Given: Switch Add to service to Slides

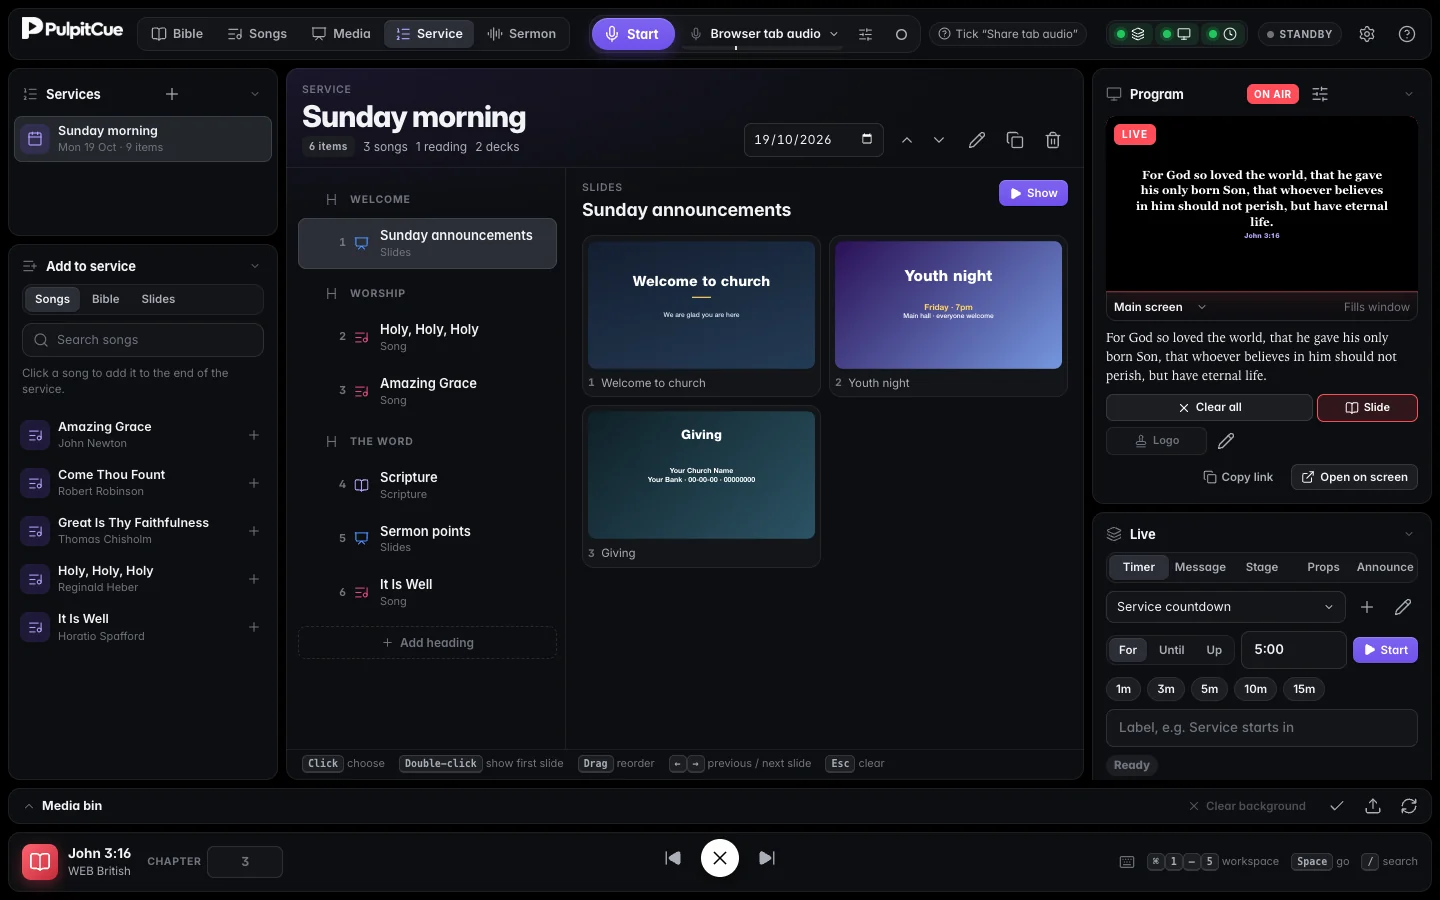Looking at the screenshot, I should click(x=158, y=299).
